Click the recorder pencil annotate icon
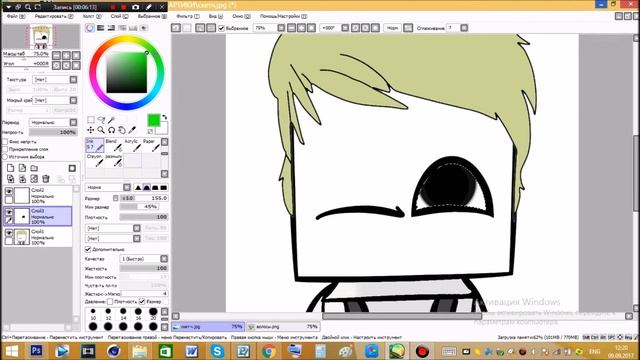Screen dimensions: 640x360 tap(149, 7)
